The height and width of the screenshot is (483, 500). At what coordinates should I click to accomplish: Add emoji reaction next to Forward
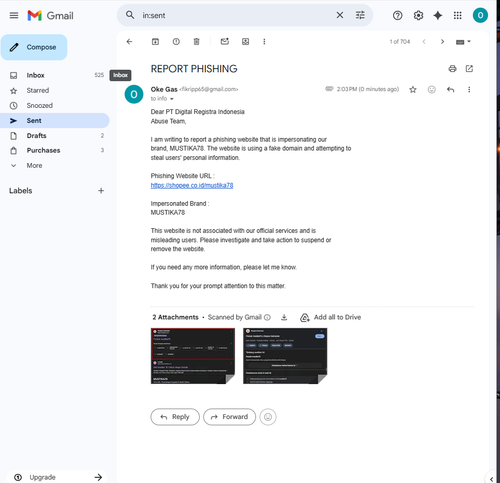tap(268, 417)
